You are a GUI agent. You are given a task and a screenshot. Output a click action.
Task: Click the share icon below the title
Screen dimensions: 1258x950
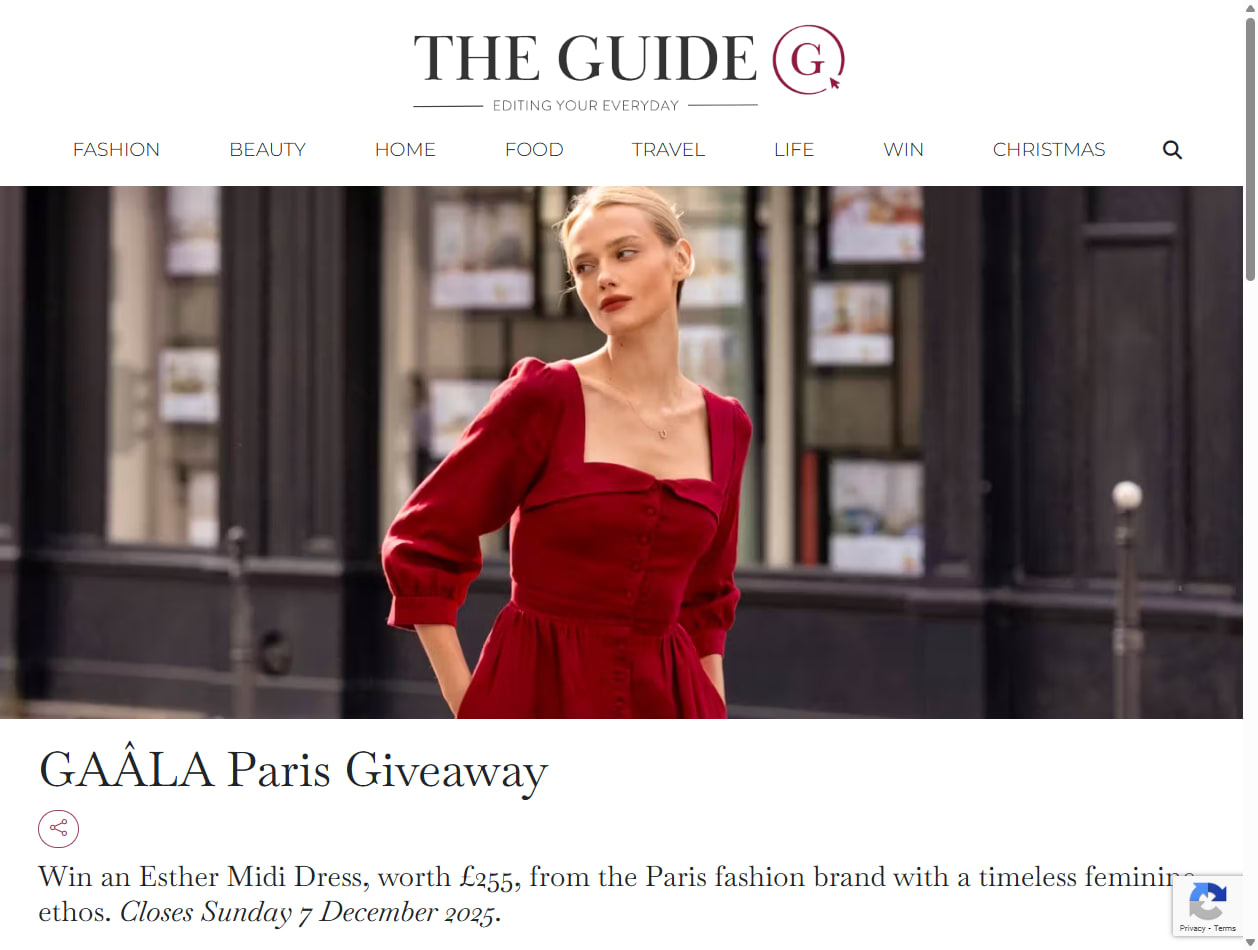[58, 829]
